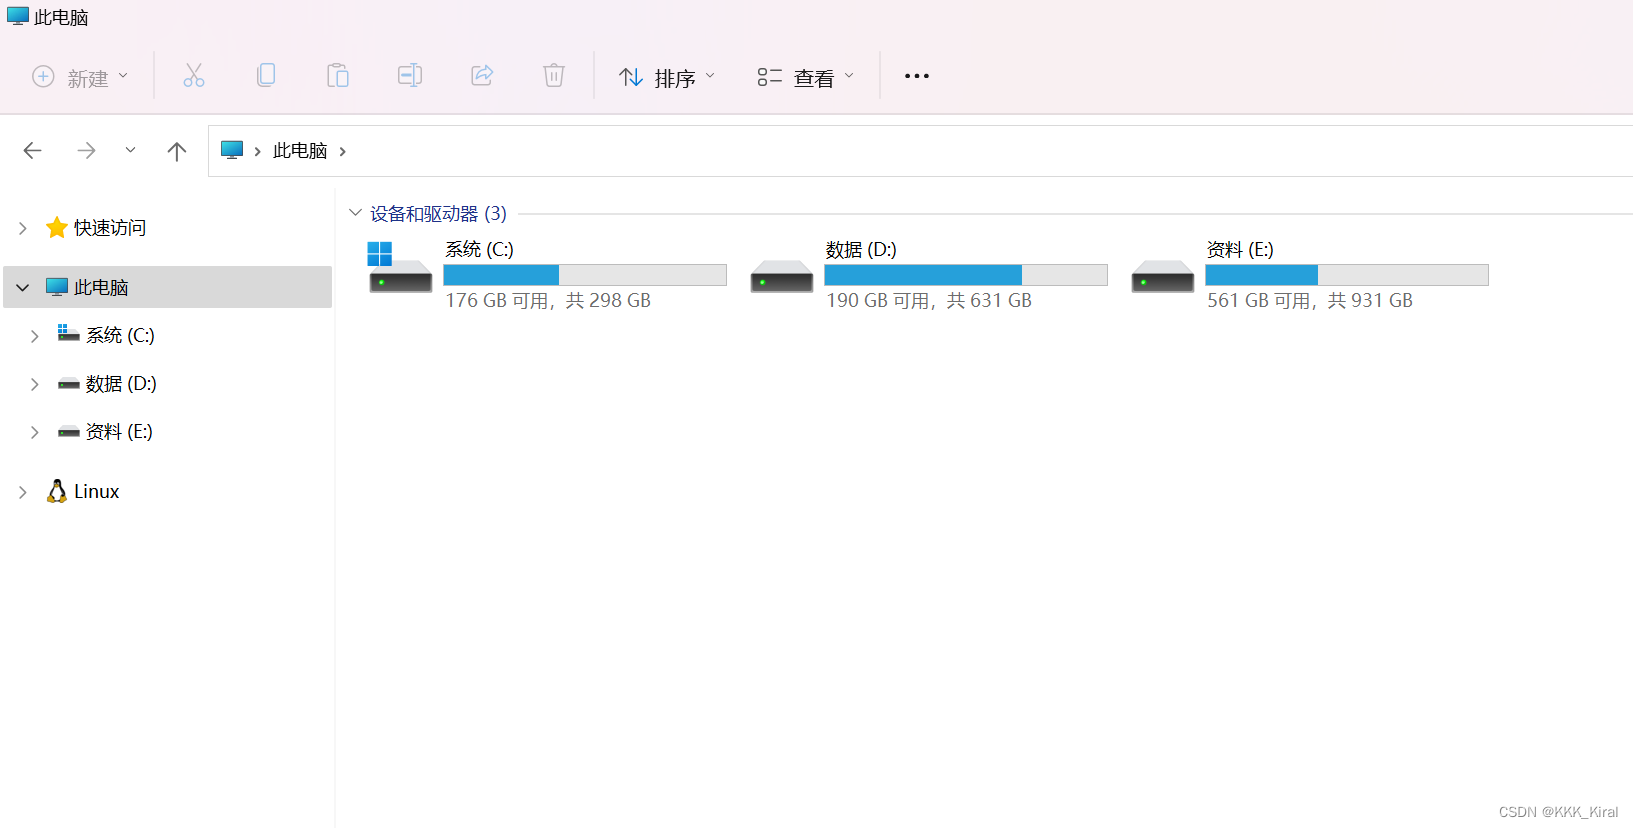Click 资料 (E:) drive icon in sidebar

(x=69, y=432)
